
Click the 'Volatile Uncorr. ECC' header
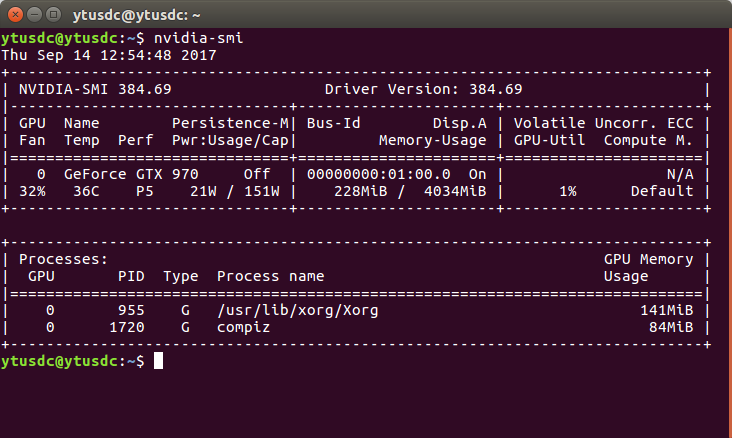604,123
